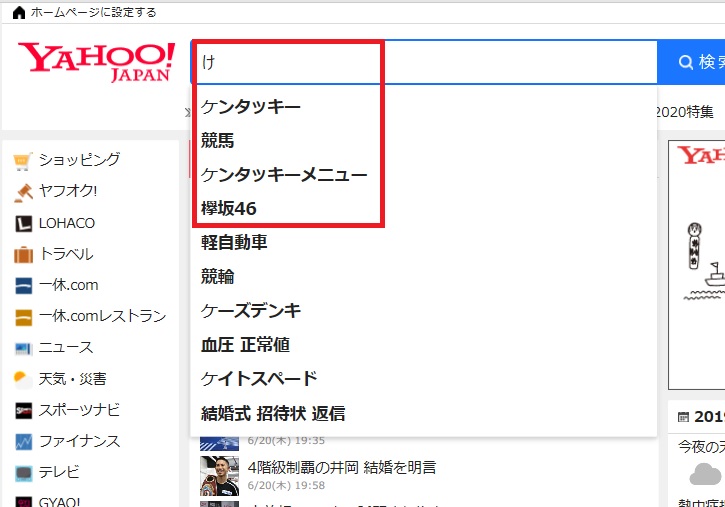Click the ファイナンス chart icon
The height and width of the screenshot is (507, 725).
pyautogui.click(x=23, y=441)
